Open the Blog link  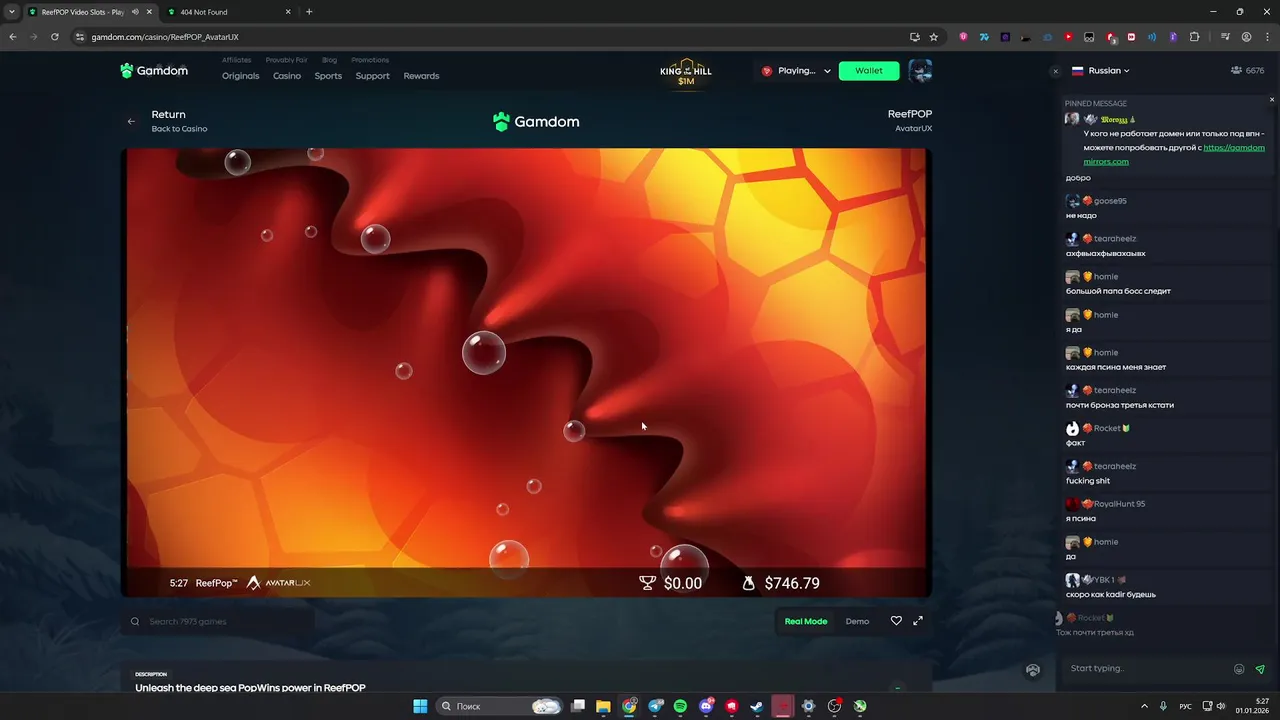point(329,60)
